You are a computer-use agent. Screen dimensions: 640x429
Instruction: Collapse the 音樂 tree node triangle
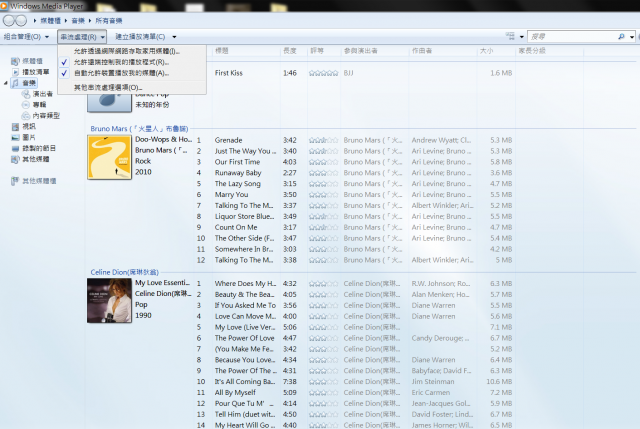6,83
